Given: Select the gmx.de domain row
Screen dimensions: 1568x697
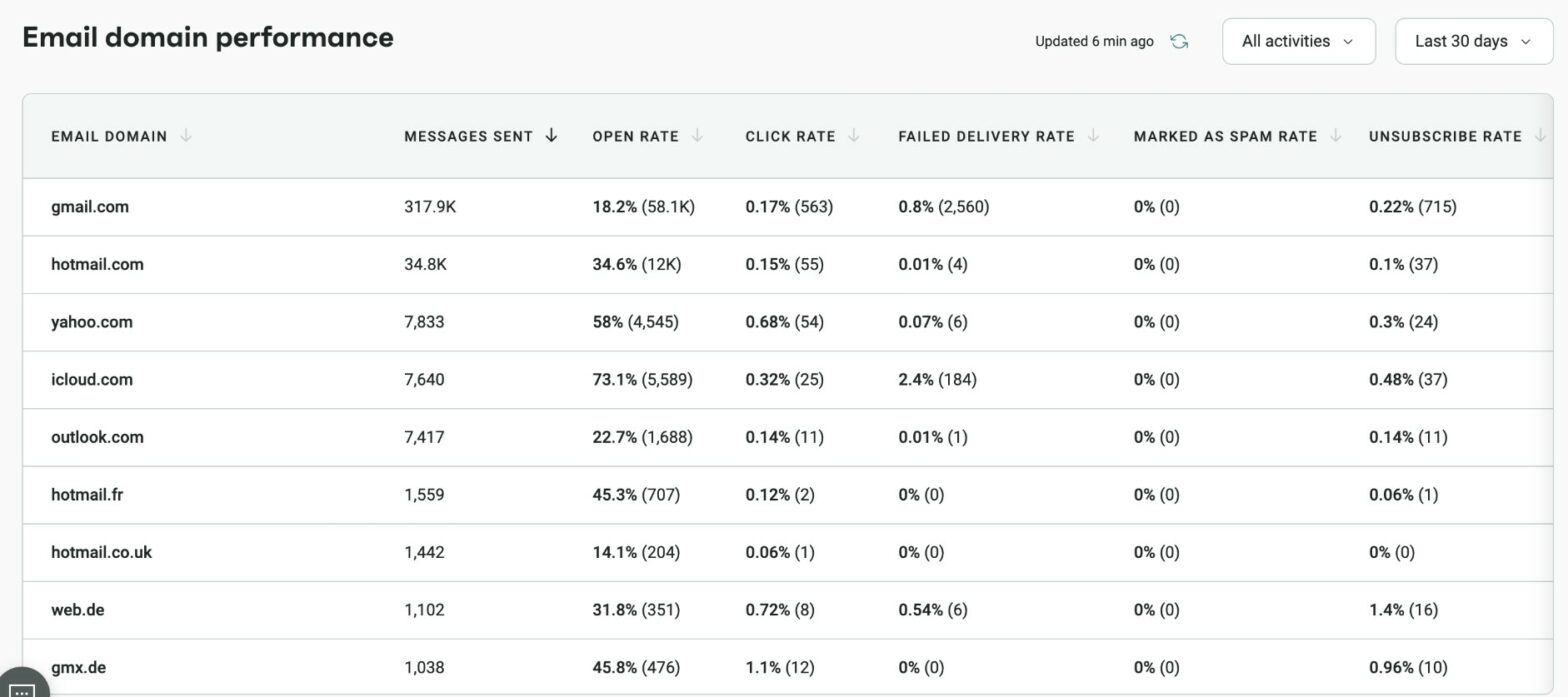Looking at the screenshot, I should [x=787, y=667].
